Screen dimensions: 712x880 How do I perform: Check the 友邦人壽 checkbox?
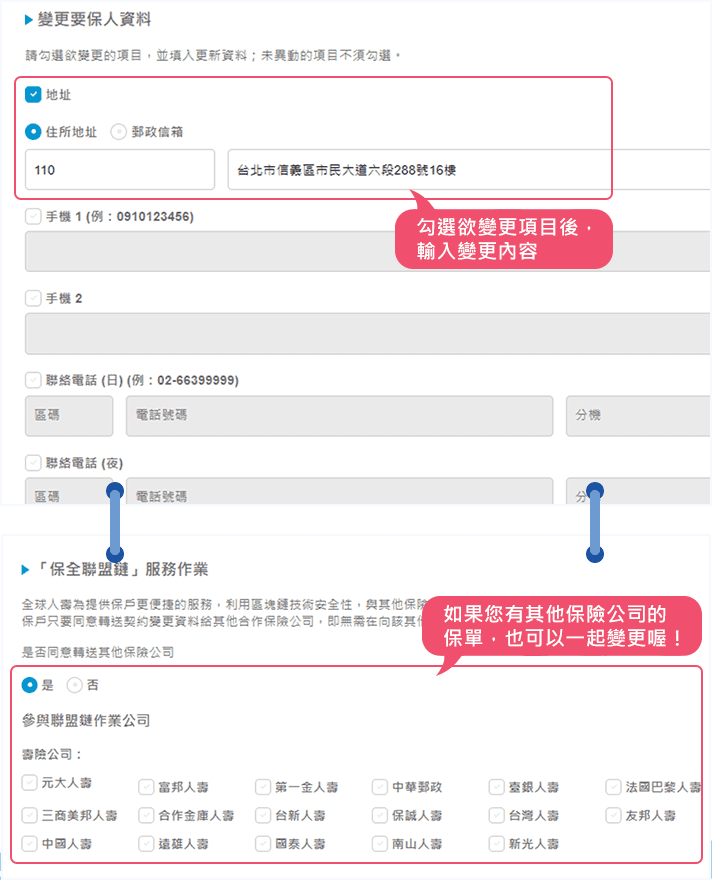point(613,815)
